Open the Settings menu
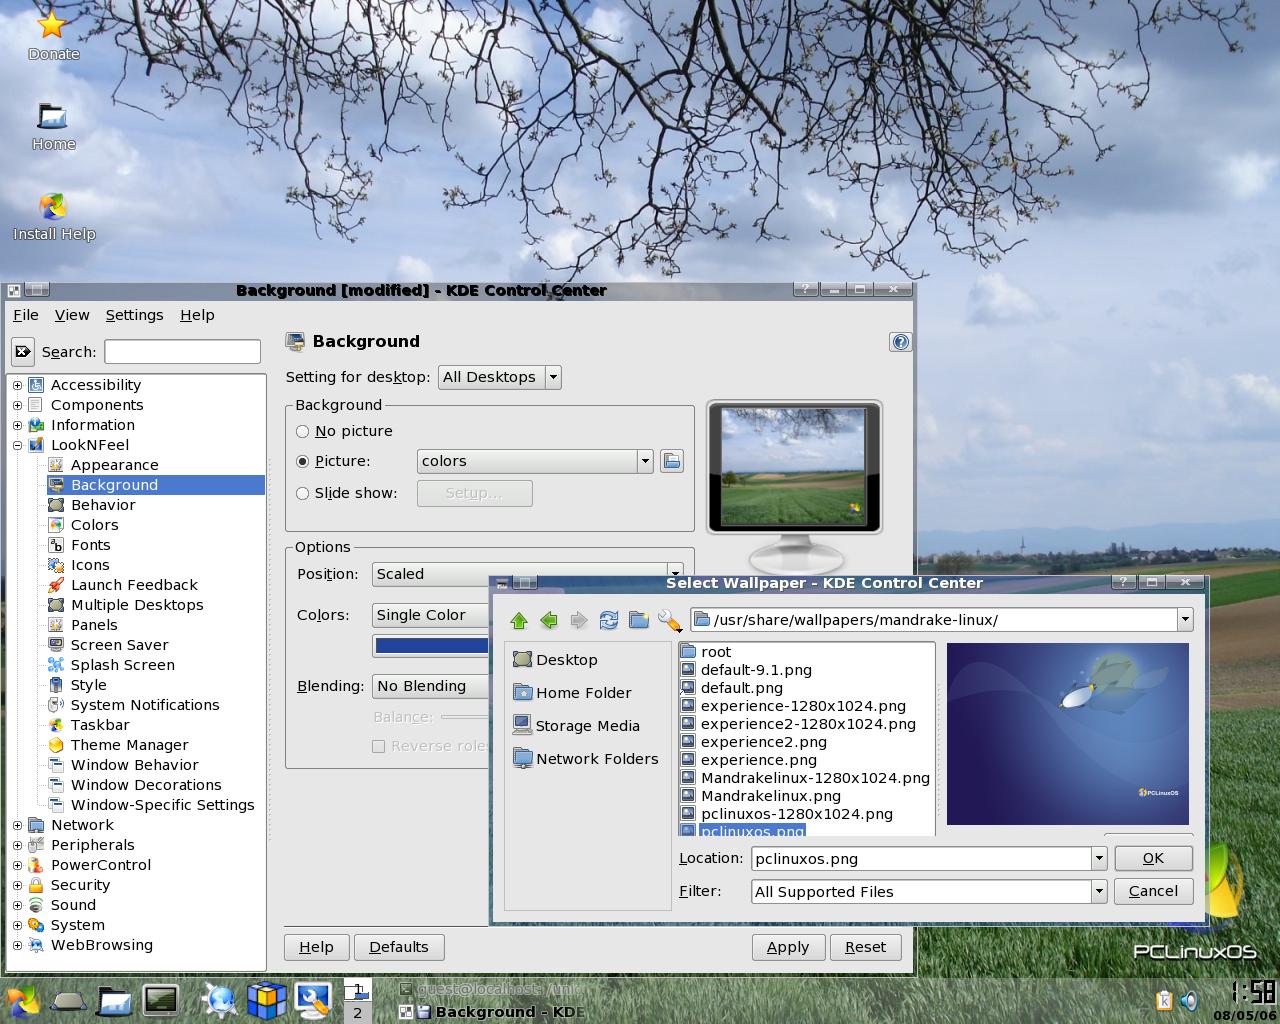The width and height of the screenshot is (1280, 1024). (134, 315)
